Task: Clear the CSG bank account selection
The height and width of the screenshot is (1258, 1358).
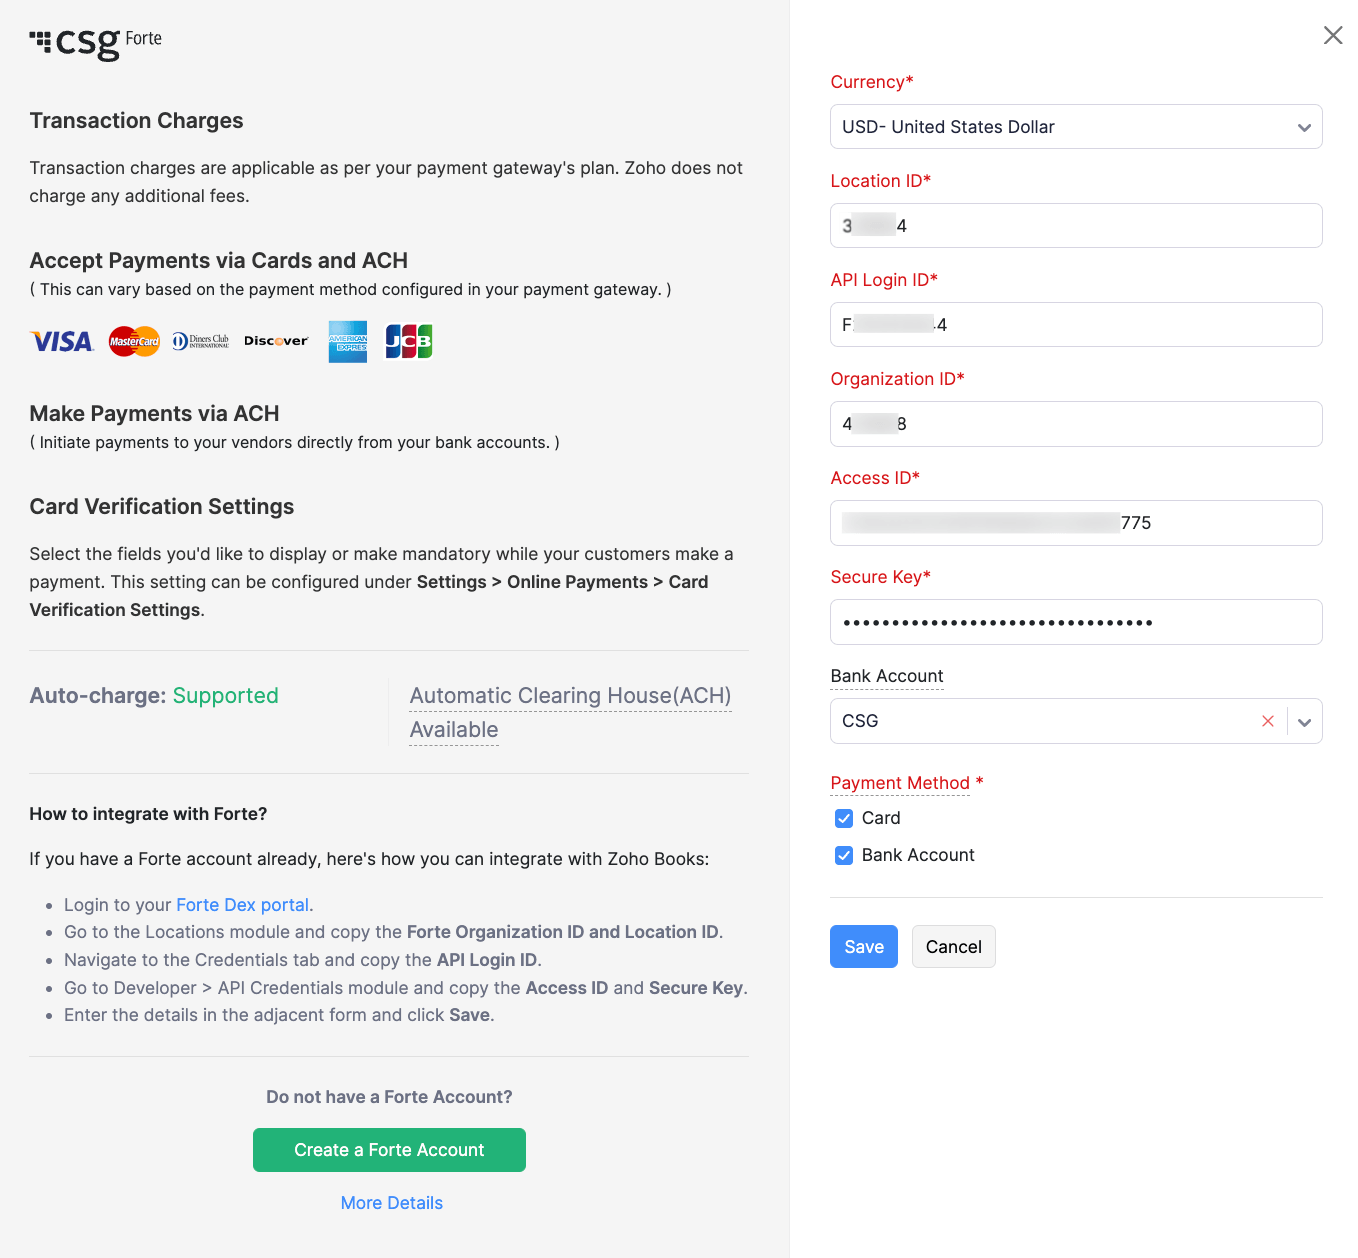Action: [x=1268, y=721]
